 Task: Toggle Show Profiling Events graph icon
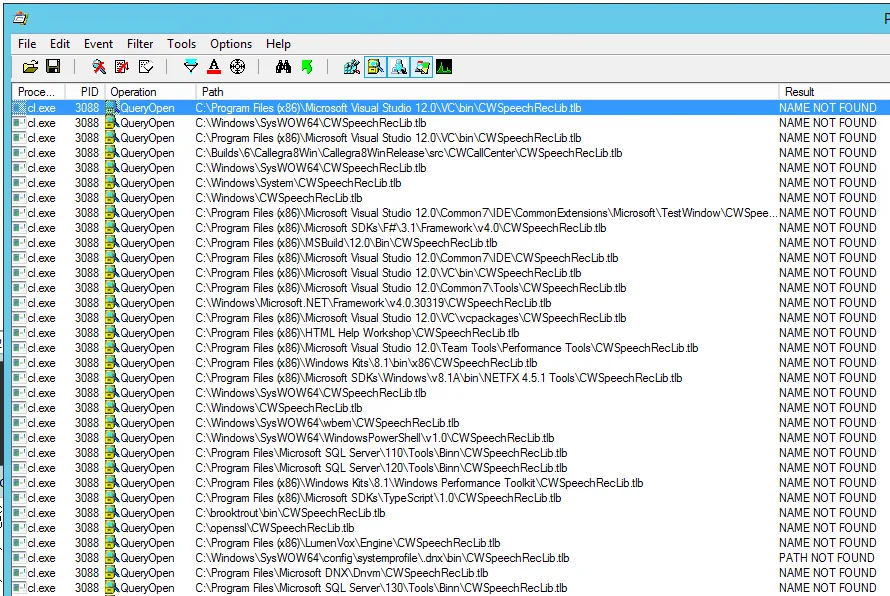click(444, 67)
